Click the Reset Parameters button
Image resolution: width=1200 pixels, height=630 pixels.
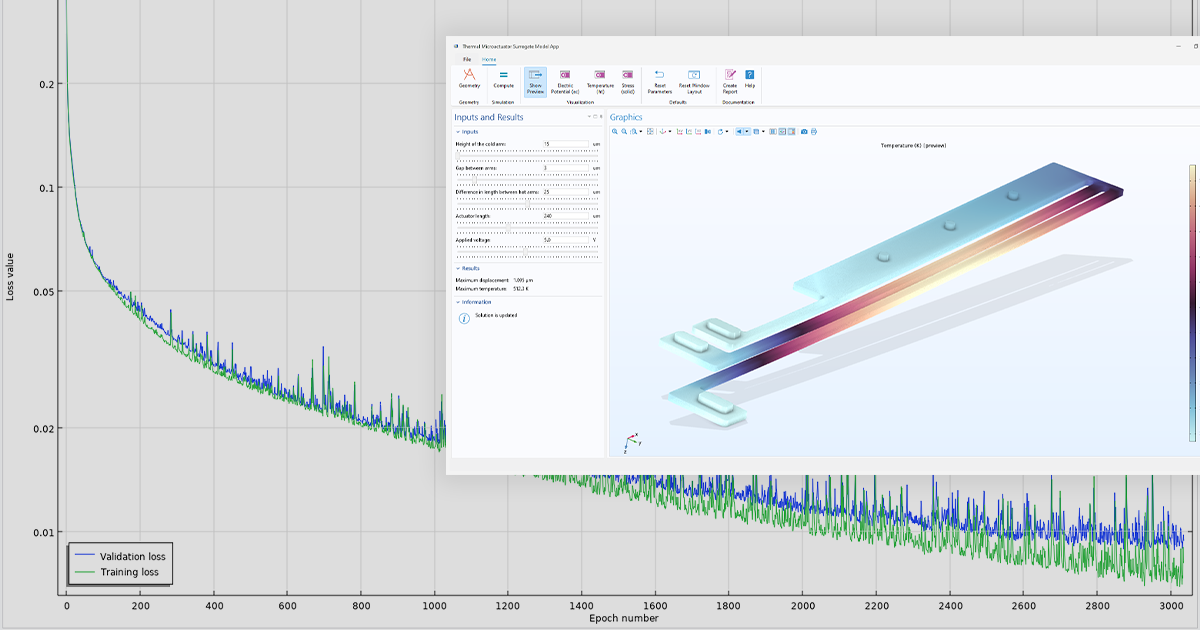click(x=661, y=76)
